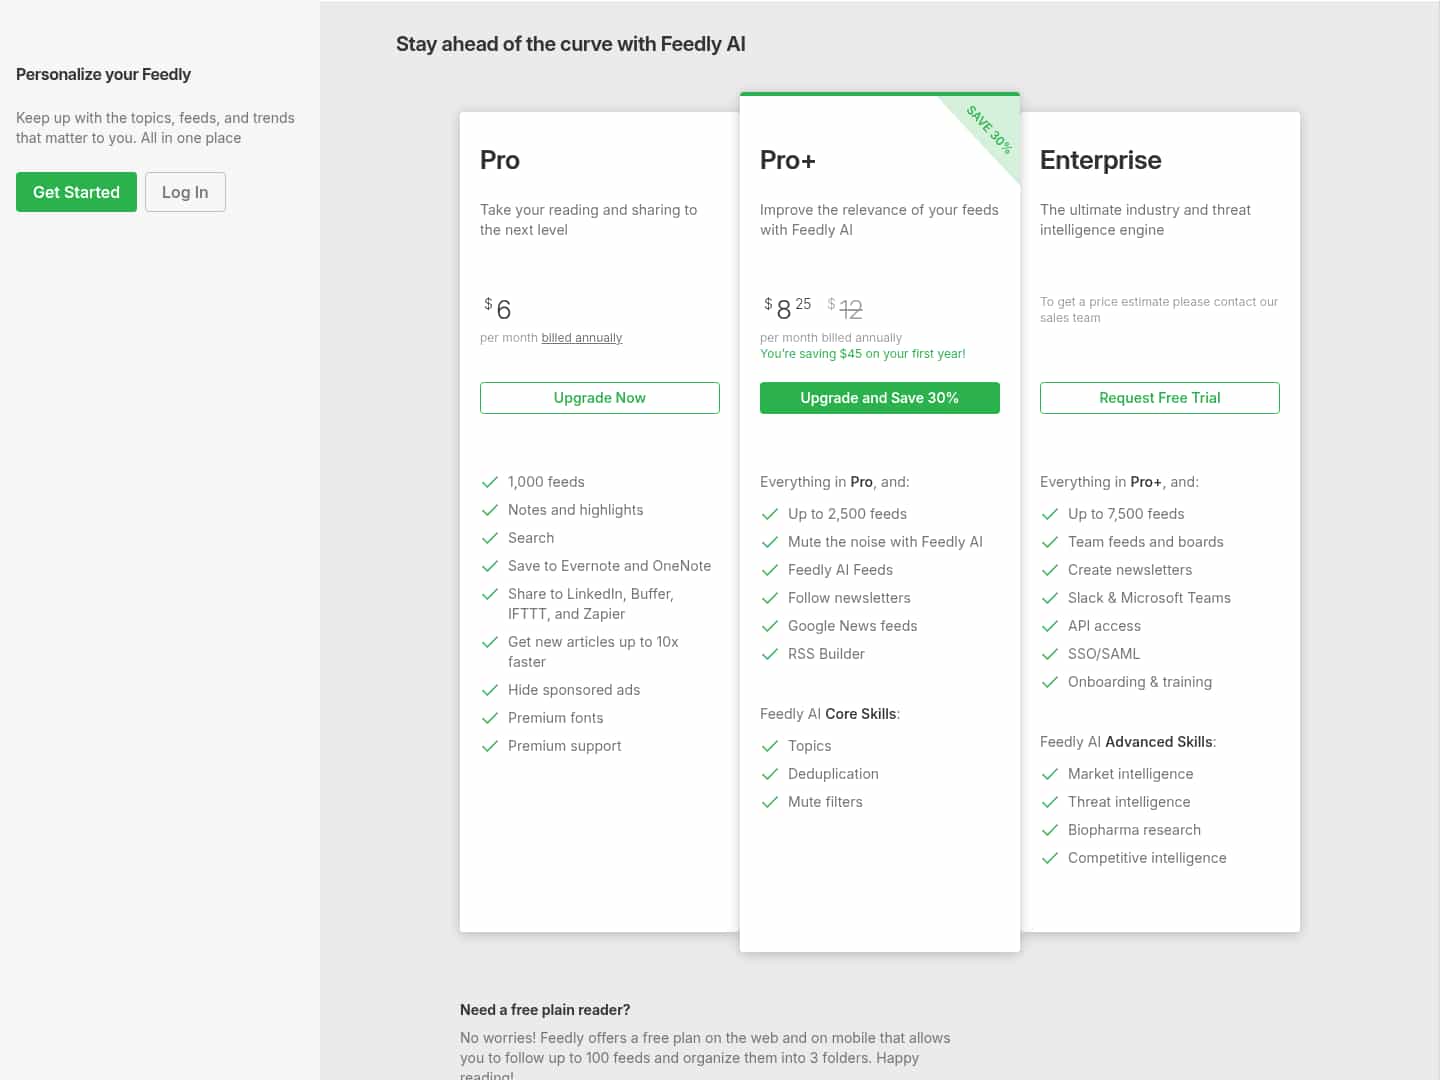Open the Log In button

coord(185,192)
